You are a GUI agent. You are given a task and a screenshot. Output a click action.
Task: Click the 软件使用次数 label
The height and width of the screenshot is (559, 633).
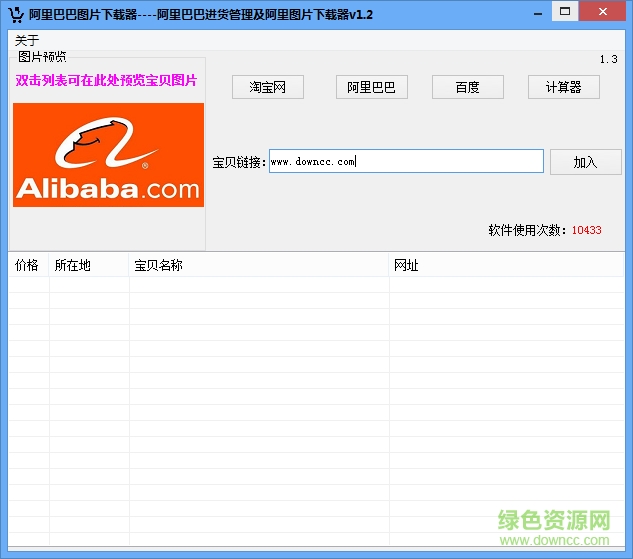point(525,230)
